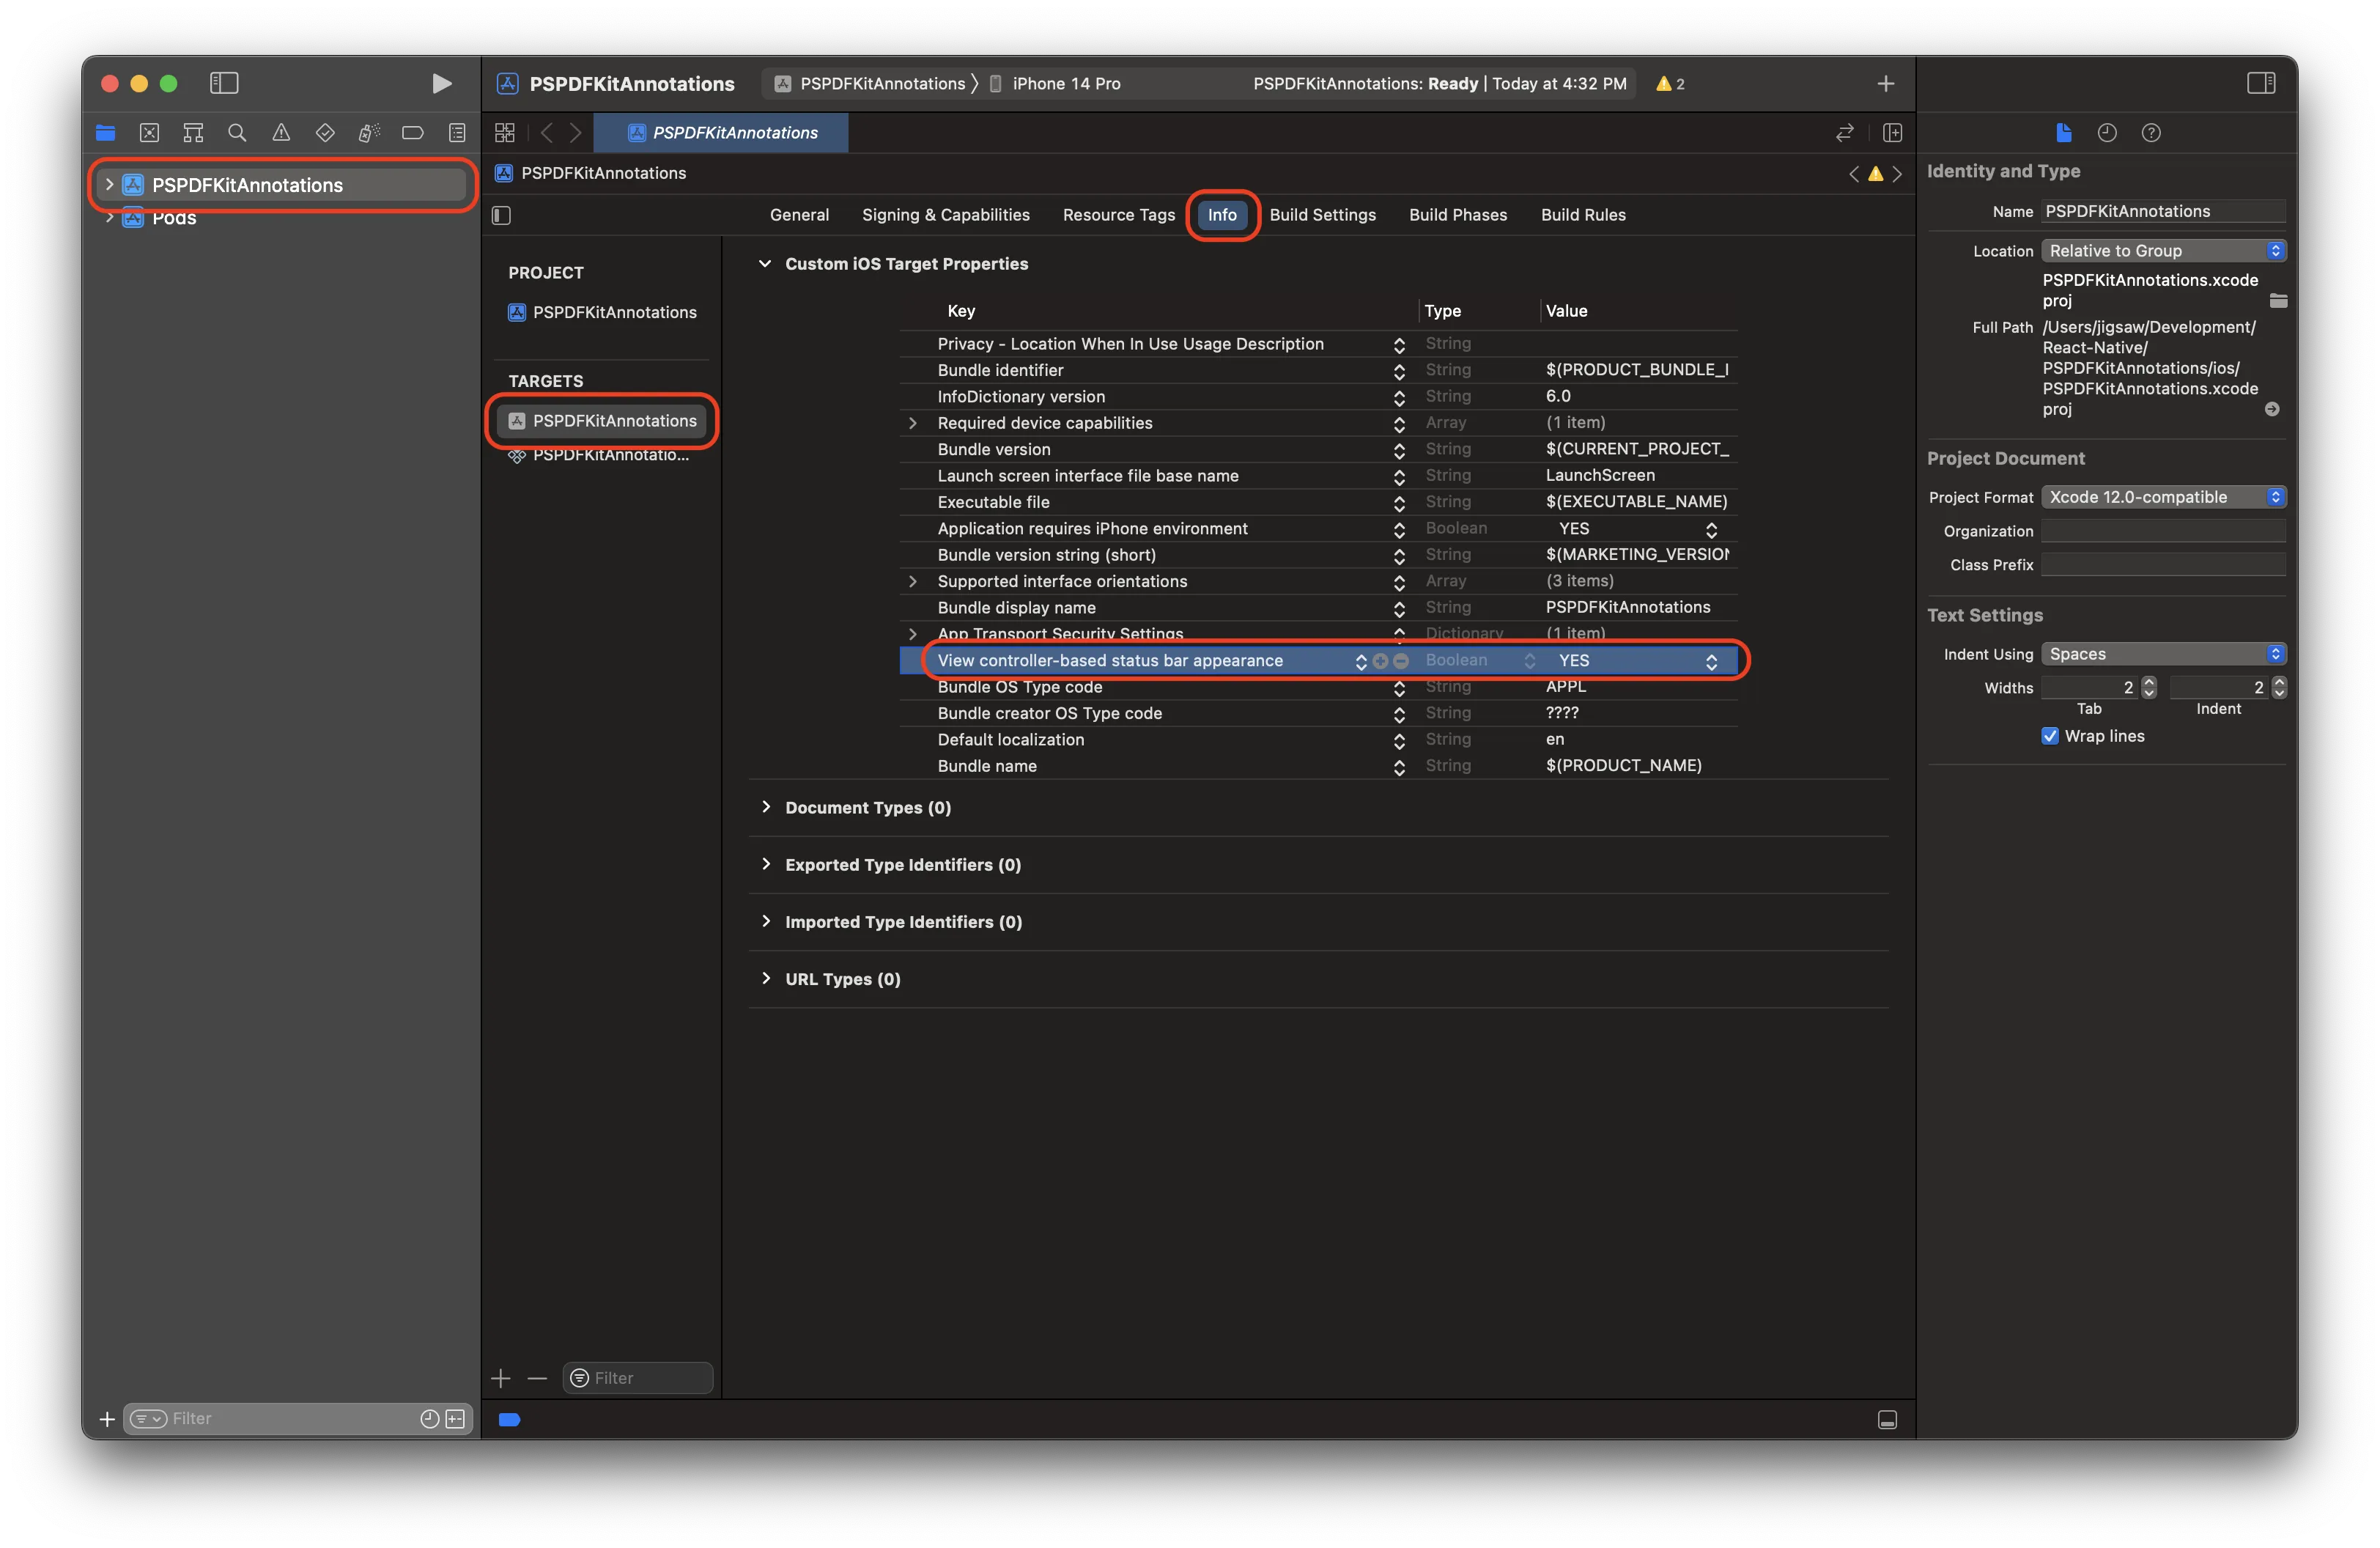Run the app with the play button
The height and width of the screenshot is (1548, 2380).
pos(440,83)
